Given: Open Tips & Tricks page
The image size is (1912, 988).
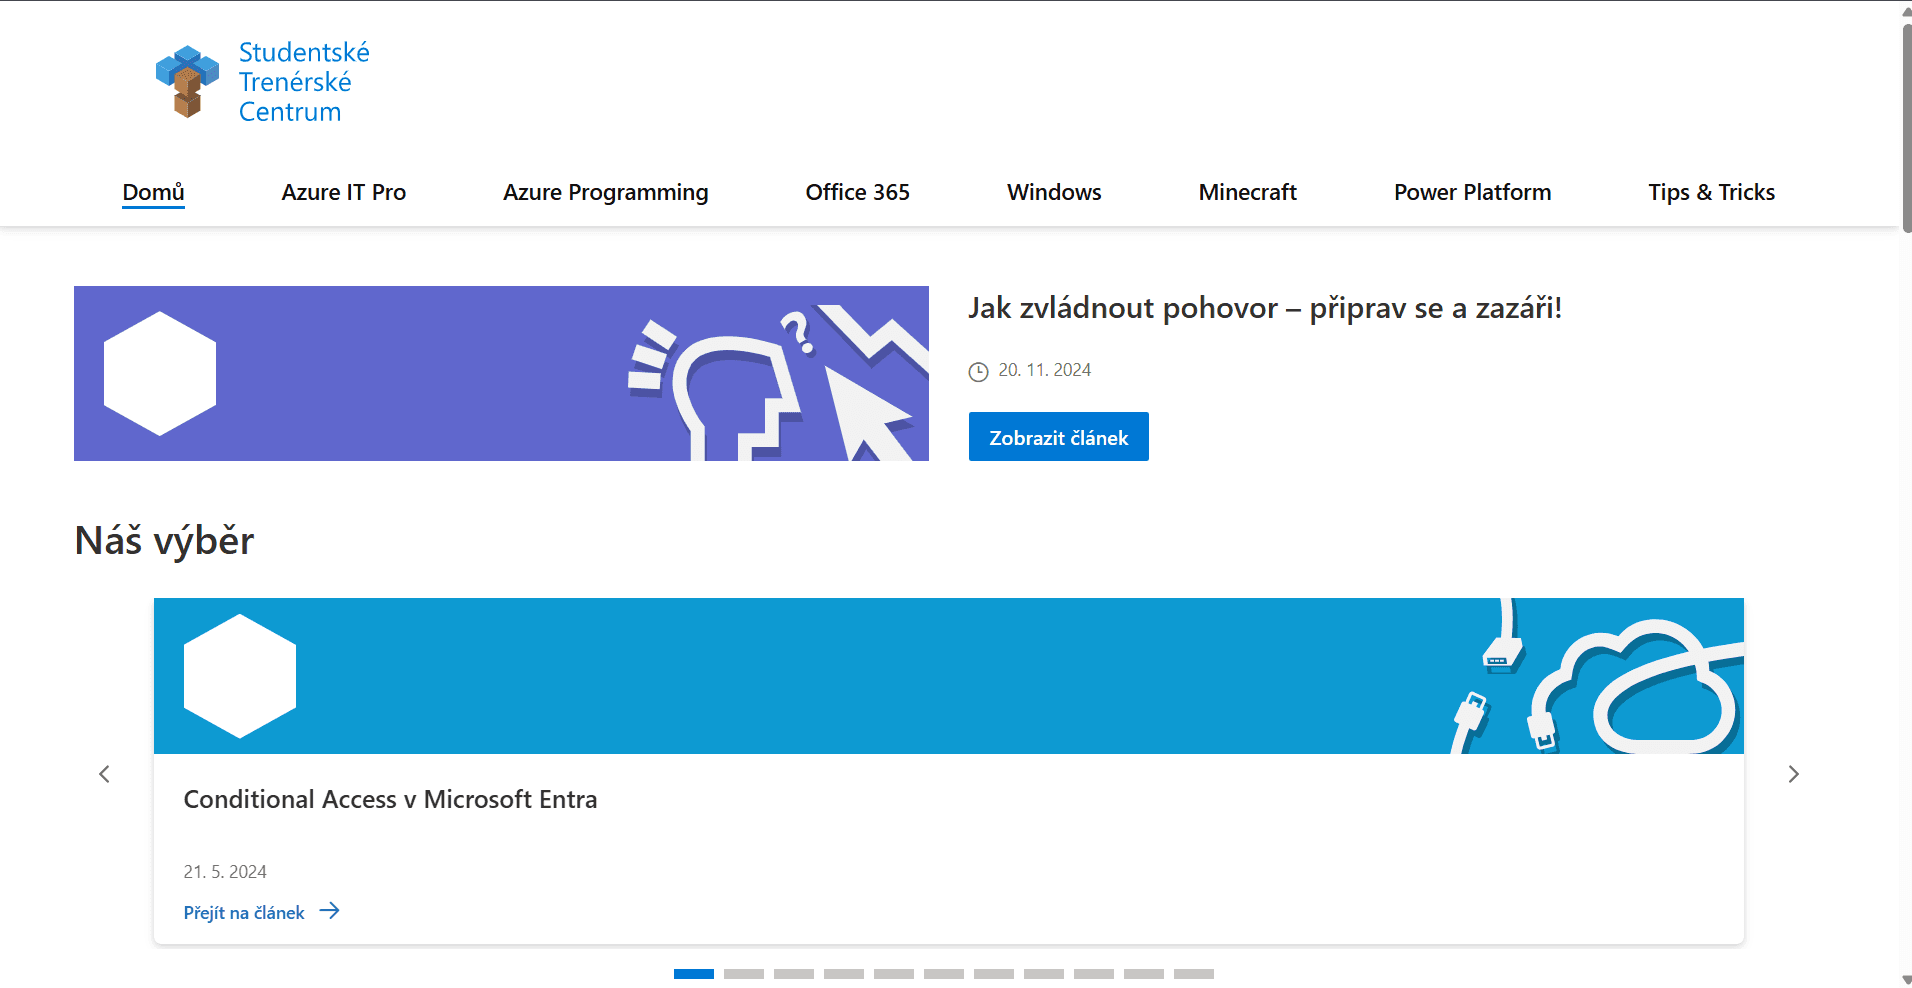Looking at the screenshot, I should coord(1711,192).
